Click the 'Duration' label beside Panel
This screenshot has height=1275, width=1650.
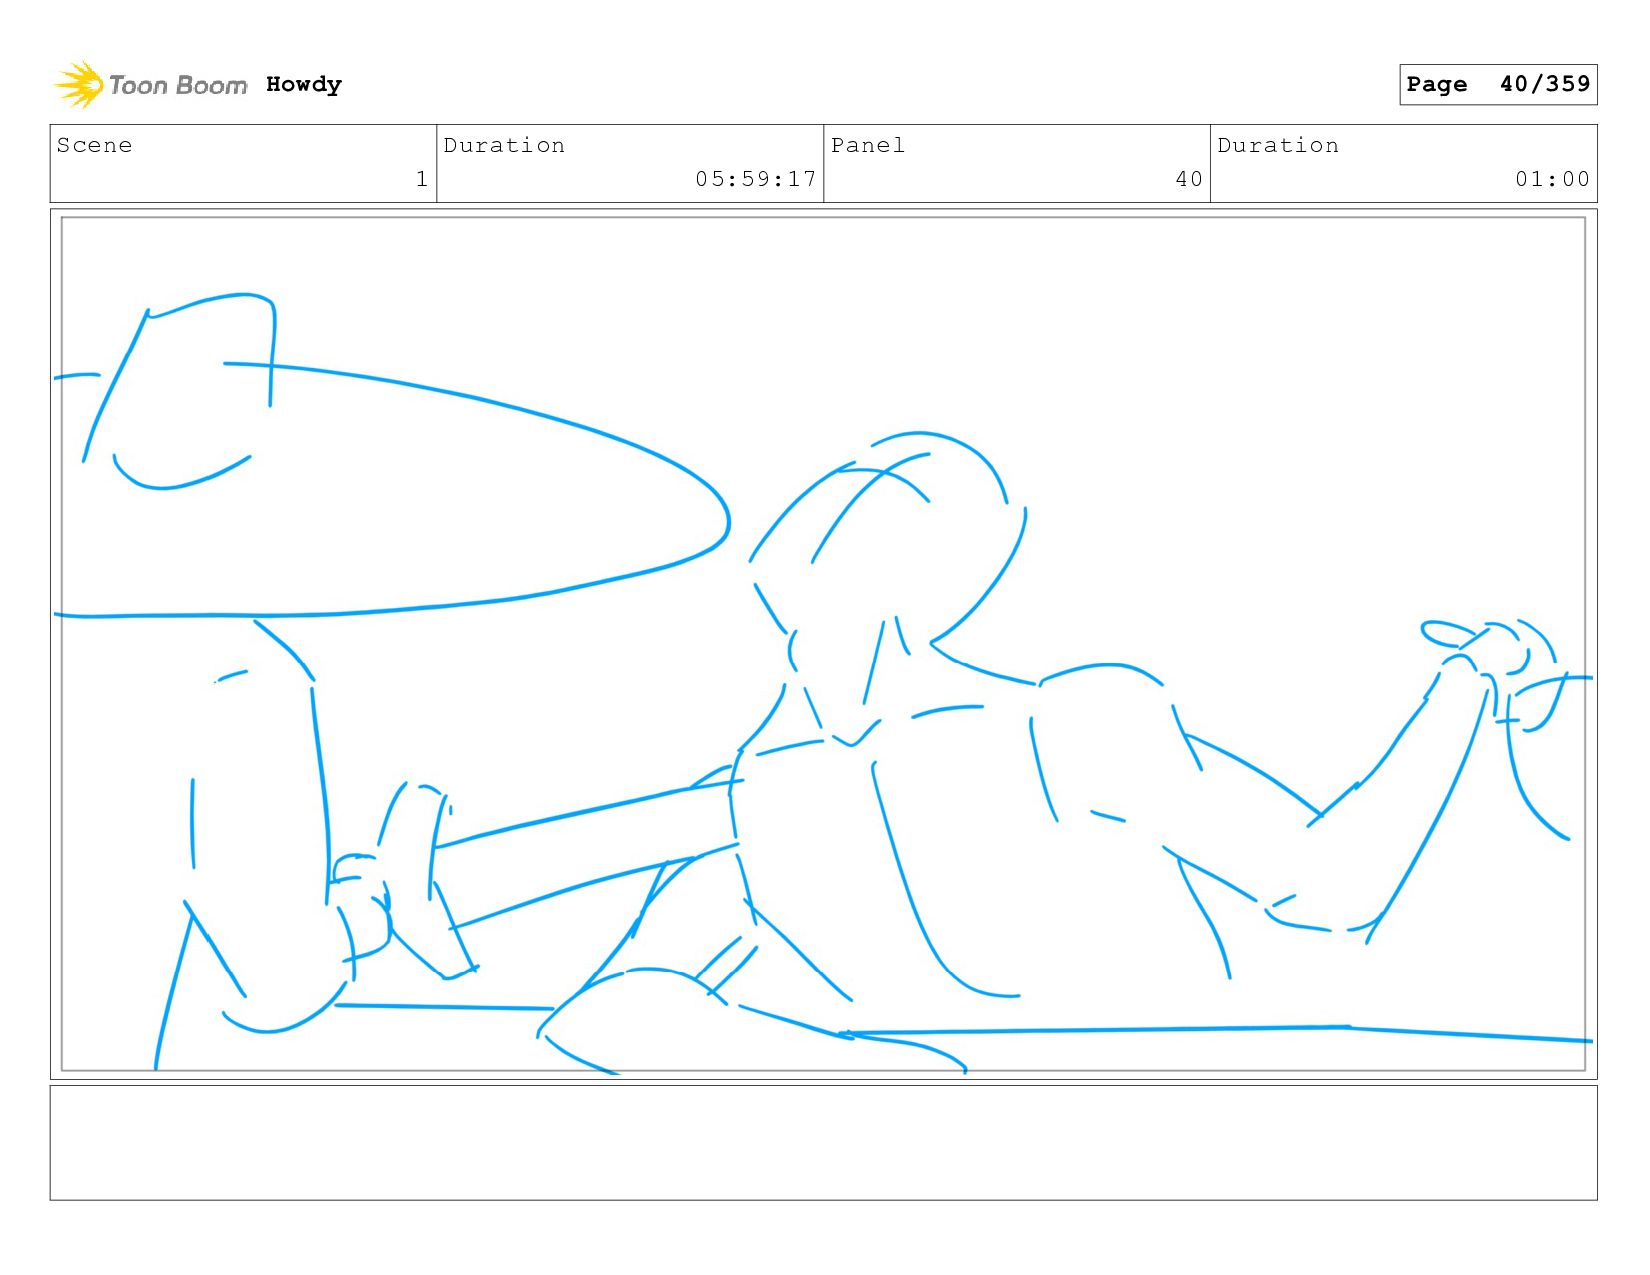pos(1278,145)
